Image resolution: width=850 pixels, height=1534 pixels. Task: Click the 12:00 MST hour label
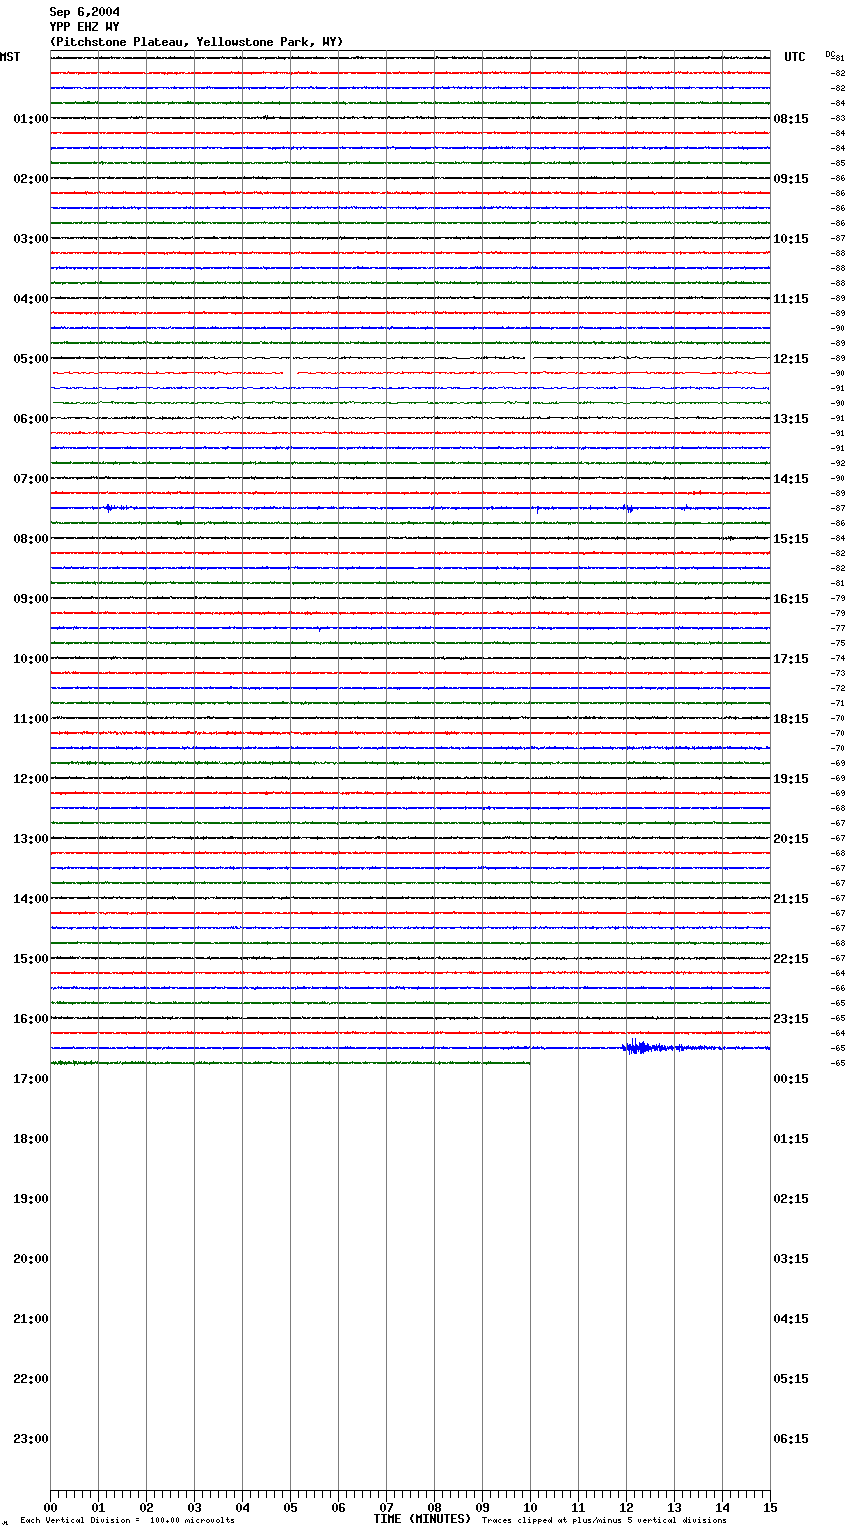31,779
